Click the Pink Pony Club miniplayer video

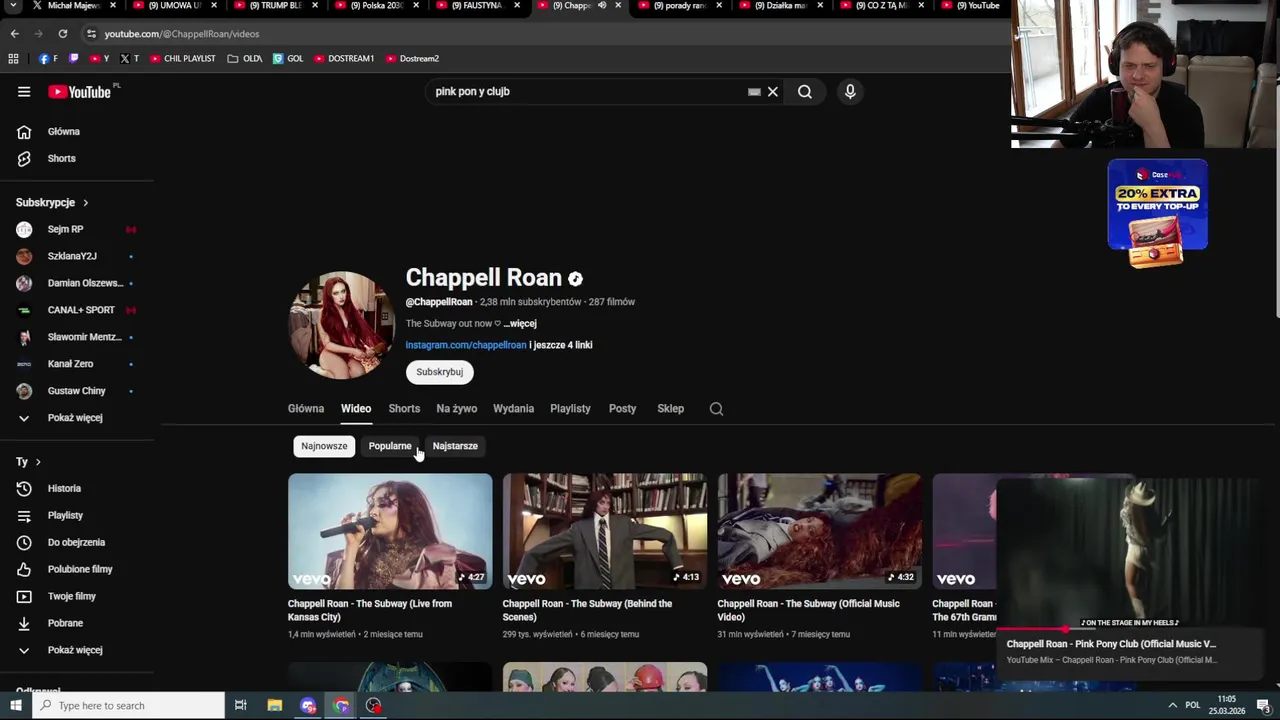click(x=1128, y=554)
